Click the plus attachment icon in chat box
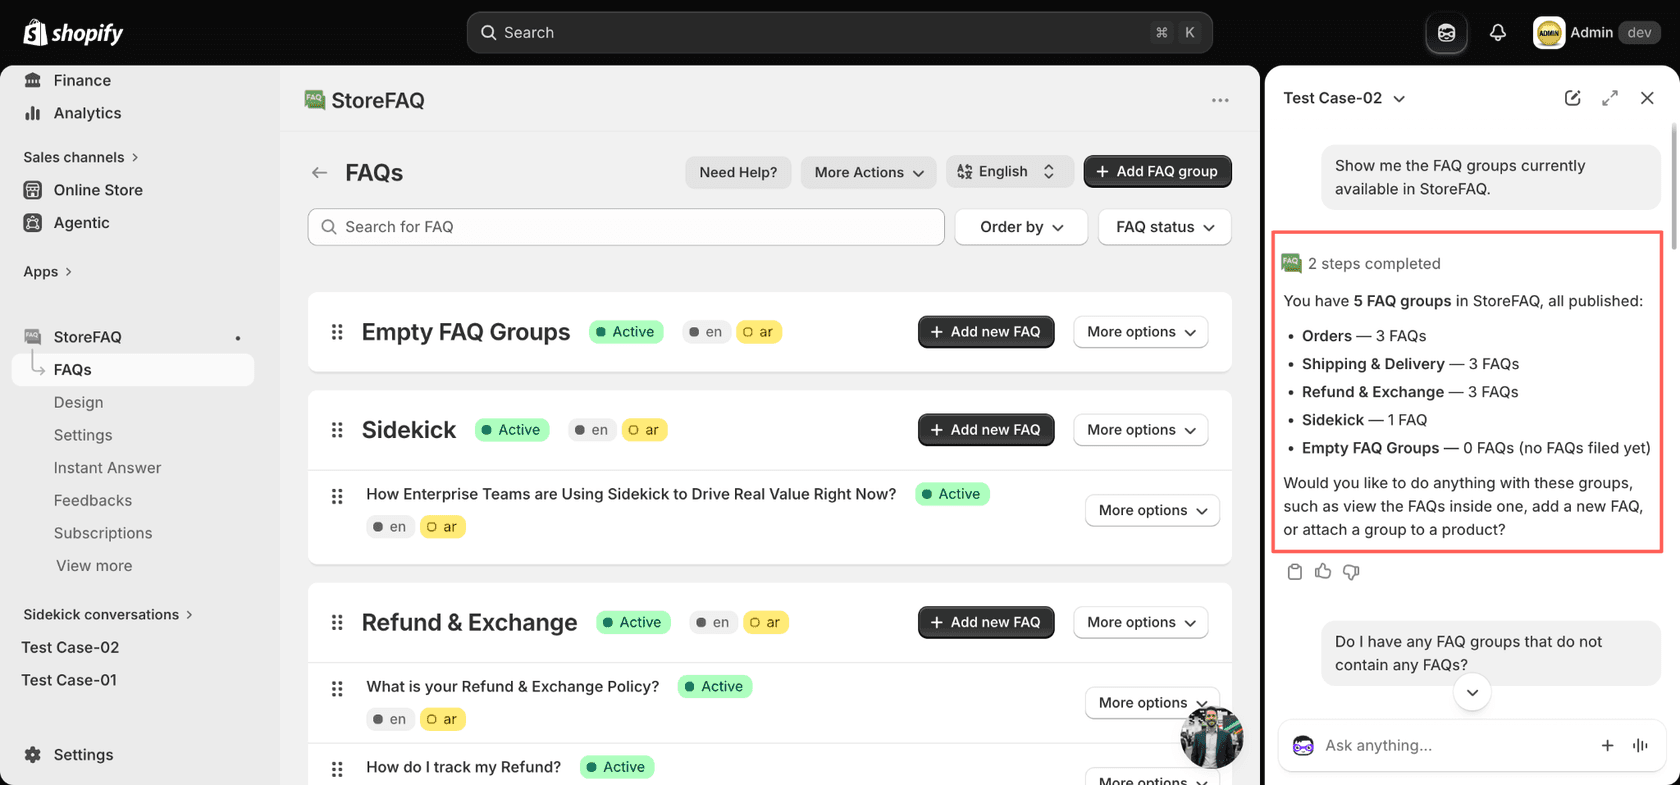 tap(1607, 745)
